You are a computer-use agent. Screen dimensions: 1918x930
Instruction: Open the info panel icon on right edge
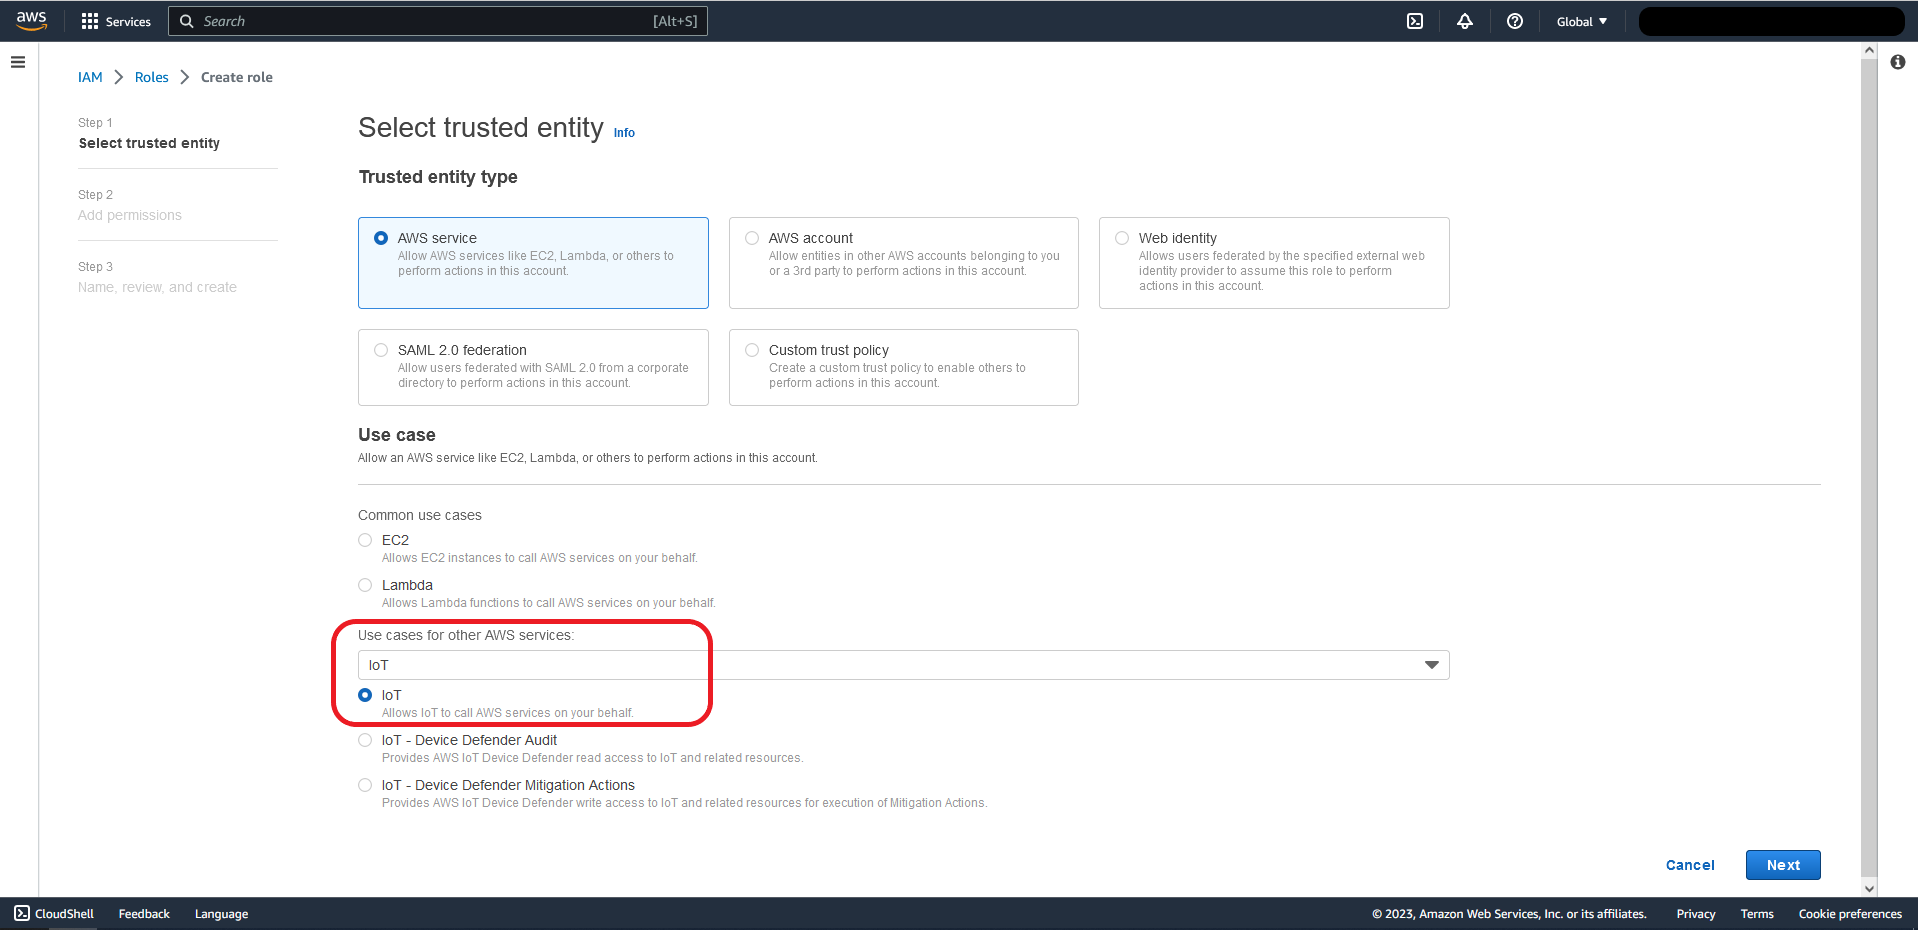click(x=1897, y=62)
